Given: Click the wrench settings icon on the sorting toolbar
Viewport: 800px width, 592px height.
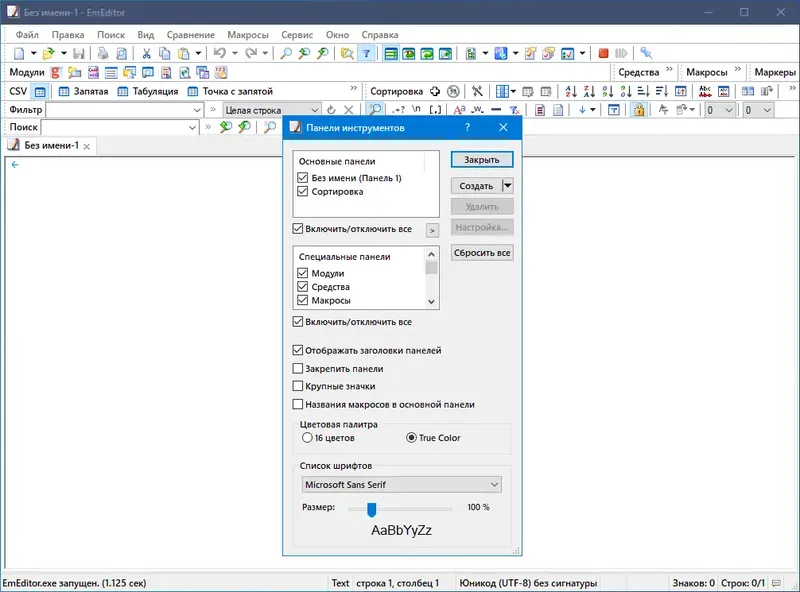Looking at the screenshot, I should coord(478,92).
